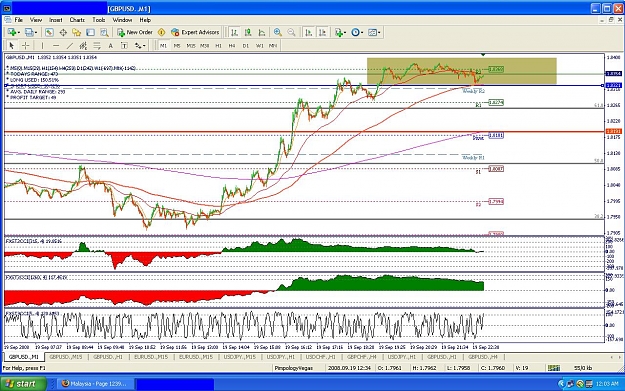Open the Indicators list icon
This screenshot has height=391, width=625.
coord(338,32)
